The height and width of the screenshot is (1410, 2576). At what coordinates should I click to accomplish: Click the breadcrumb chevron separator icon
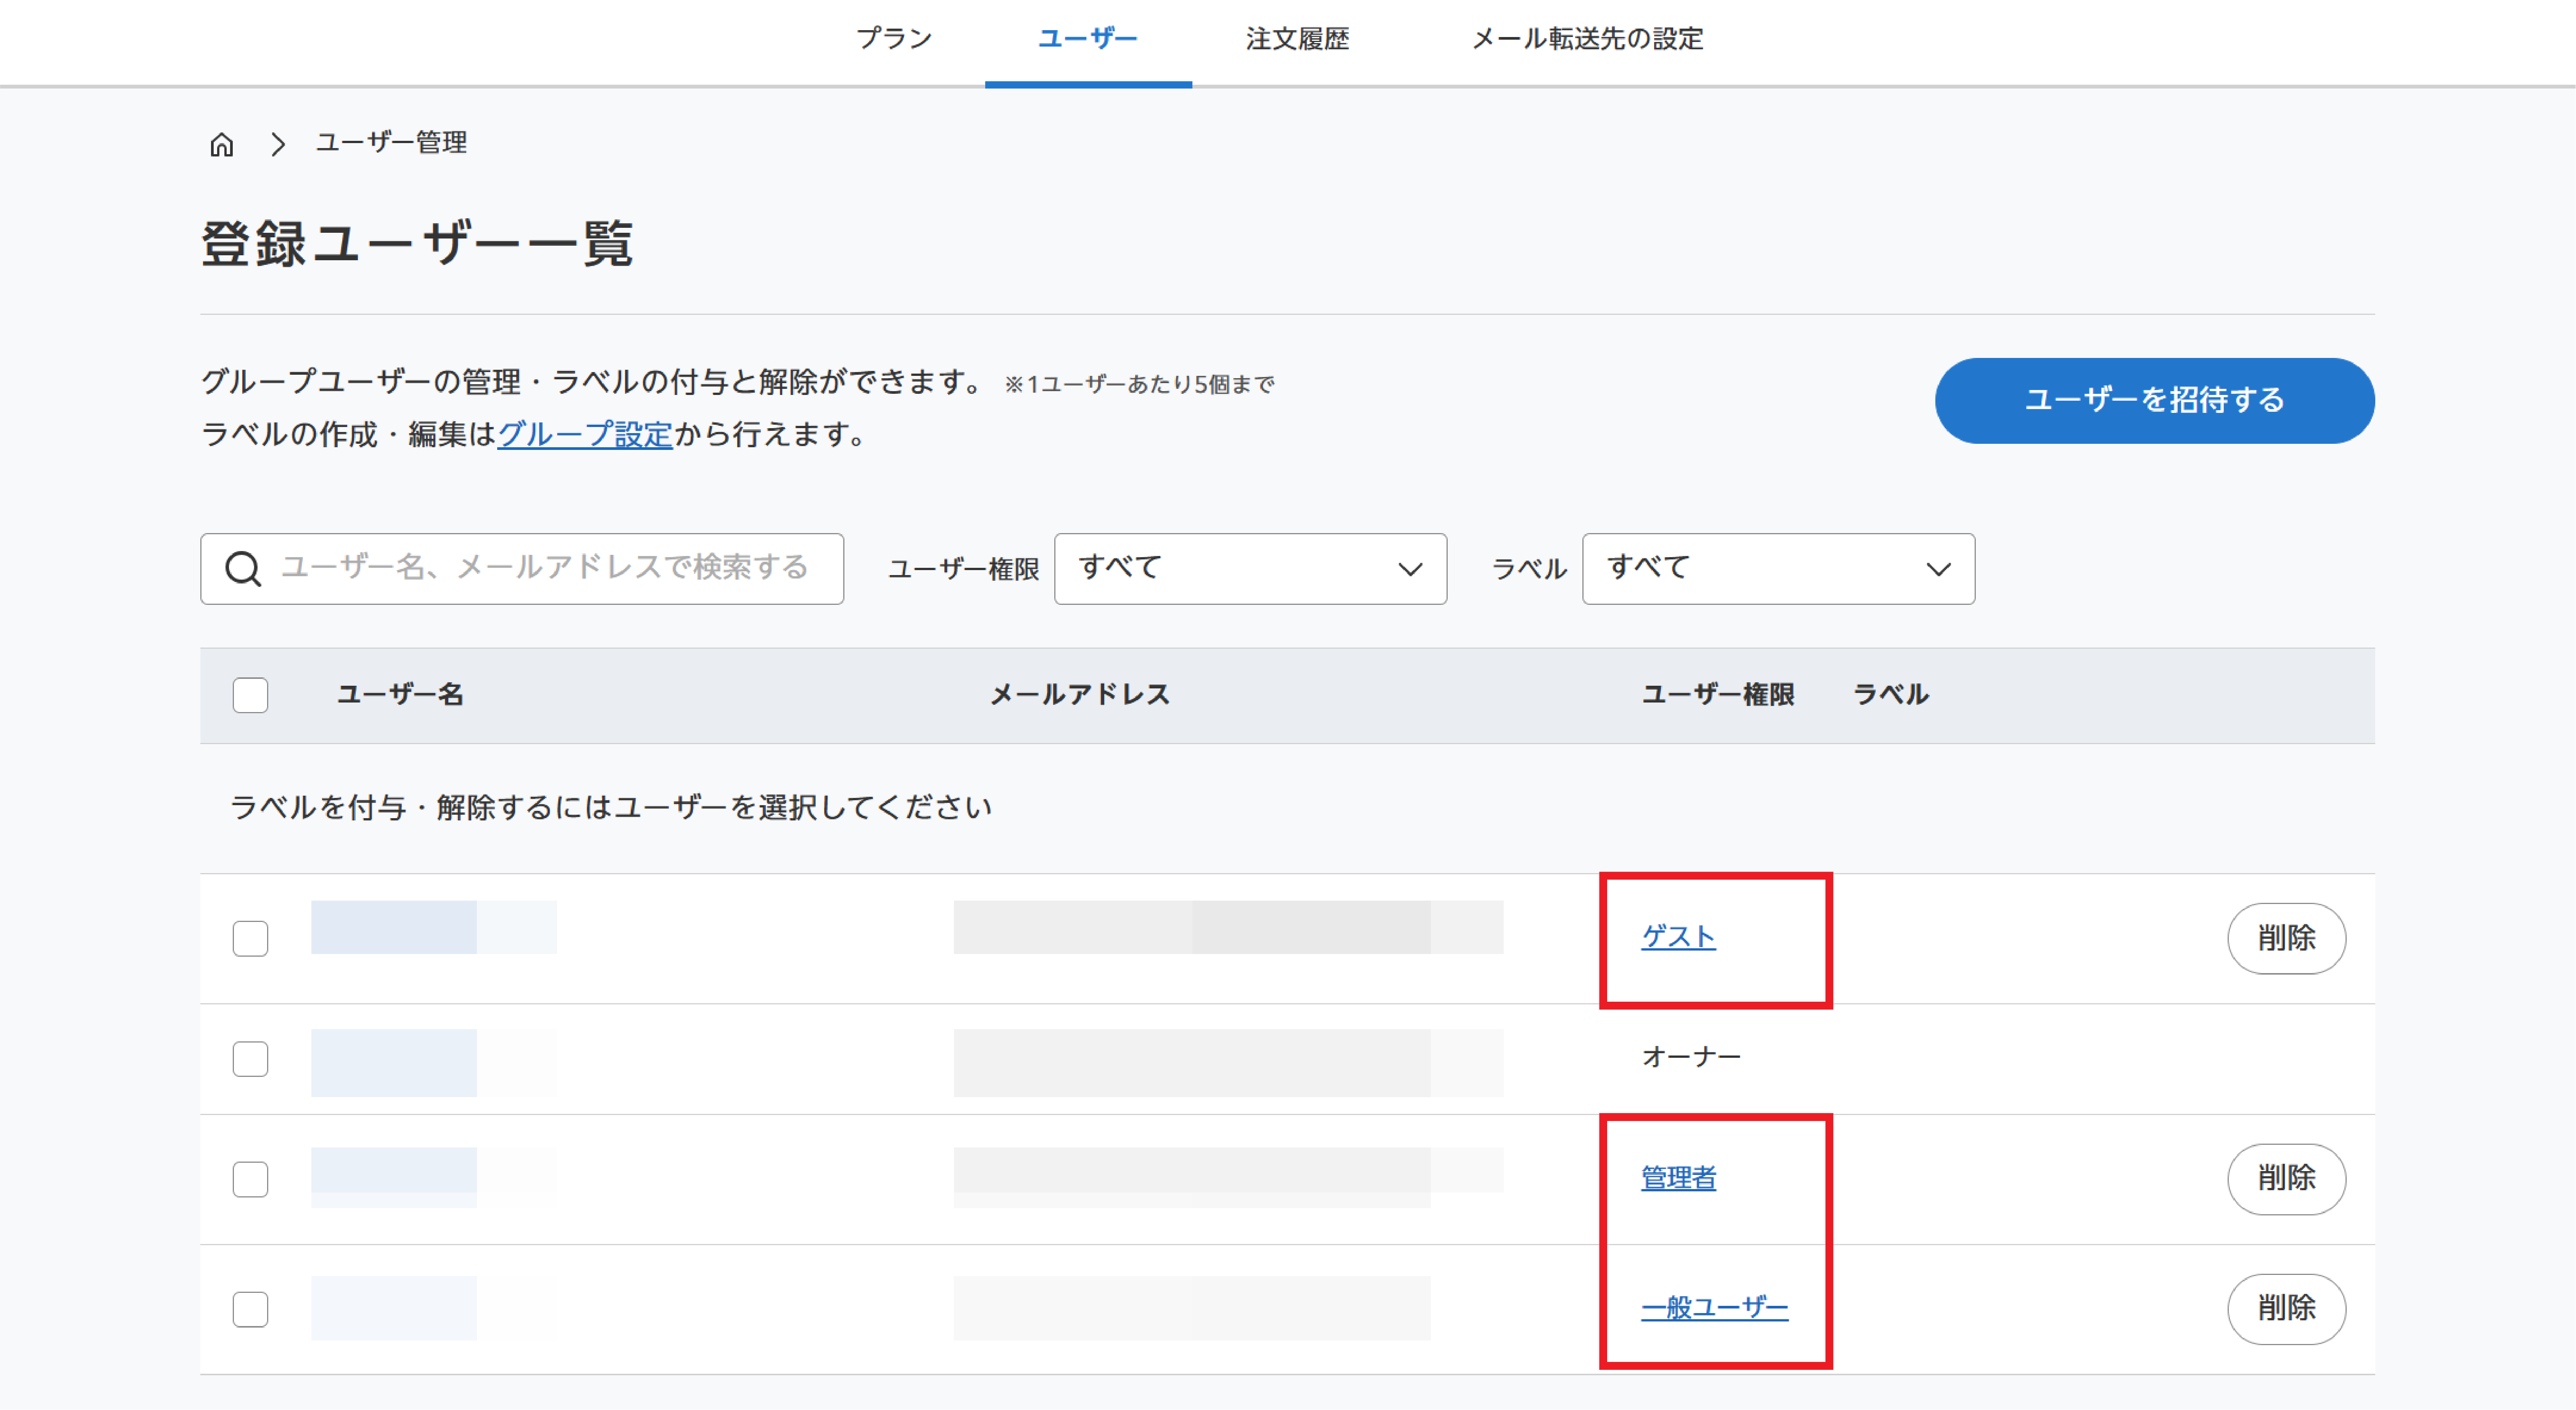[x=278, y=145]
